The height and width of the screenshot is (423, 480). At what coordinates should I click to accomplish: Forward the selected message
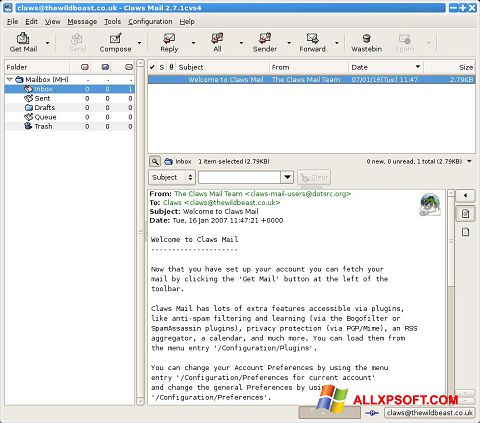tap(312, 43)
